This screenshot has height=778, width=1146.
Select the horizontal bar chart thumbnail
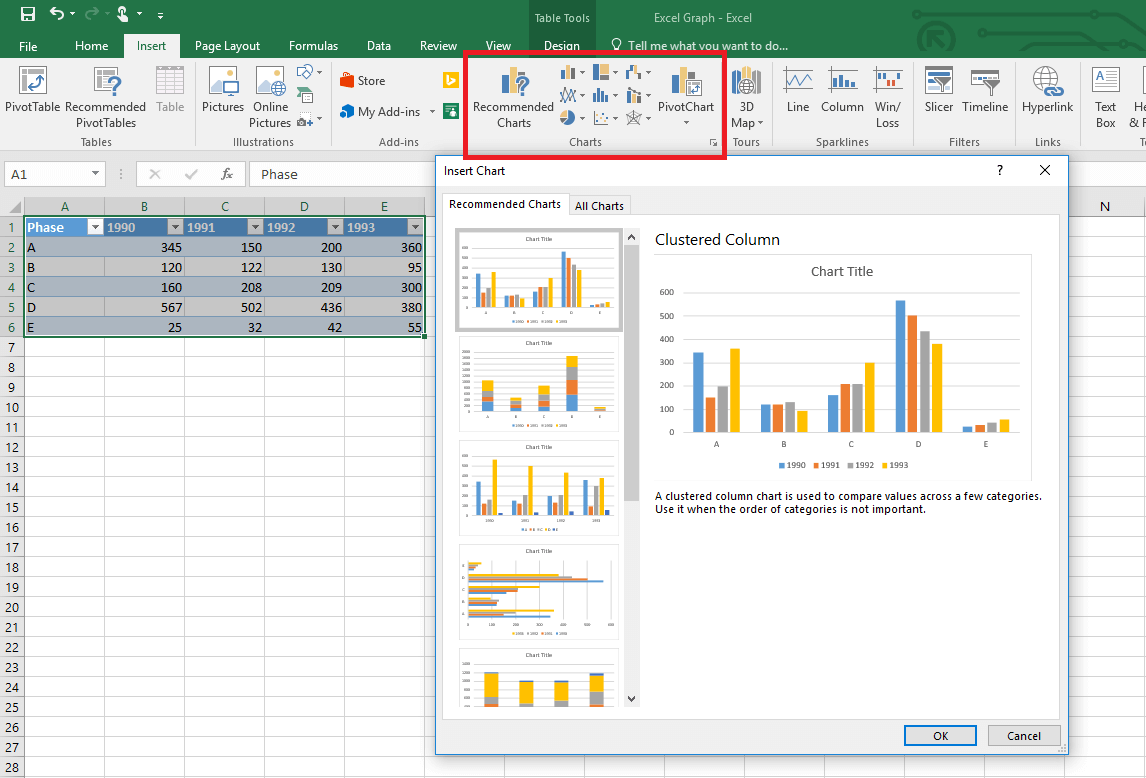pyautogui.click(x=539, y=592)
